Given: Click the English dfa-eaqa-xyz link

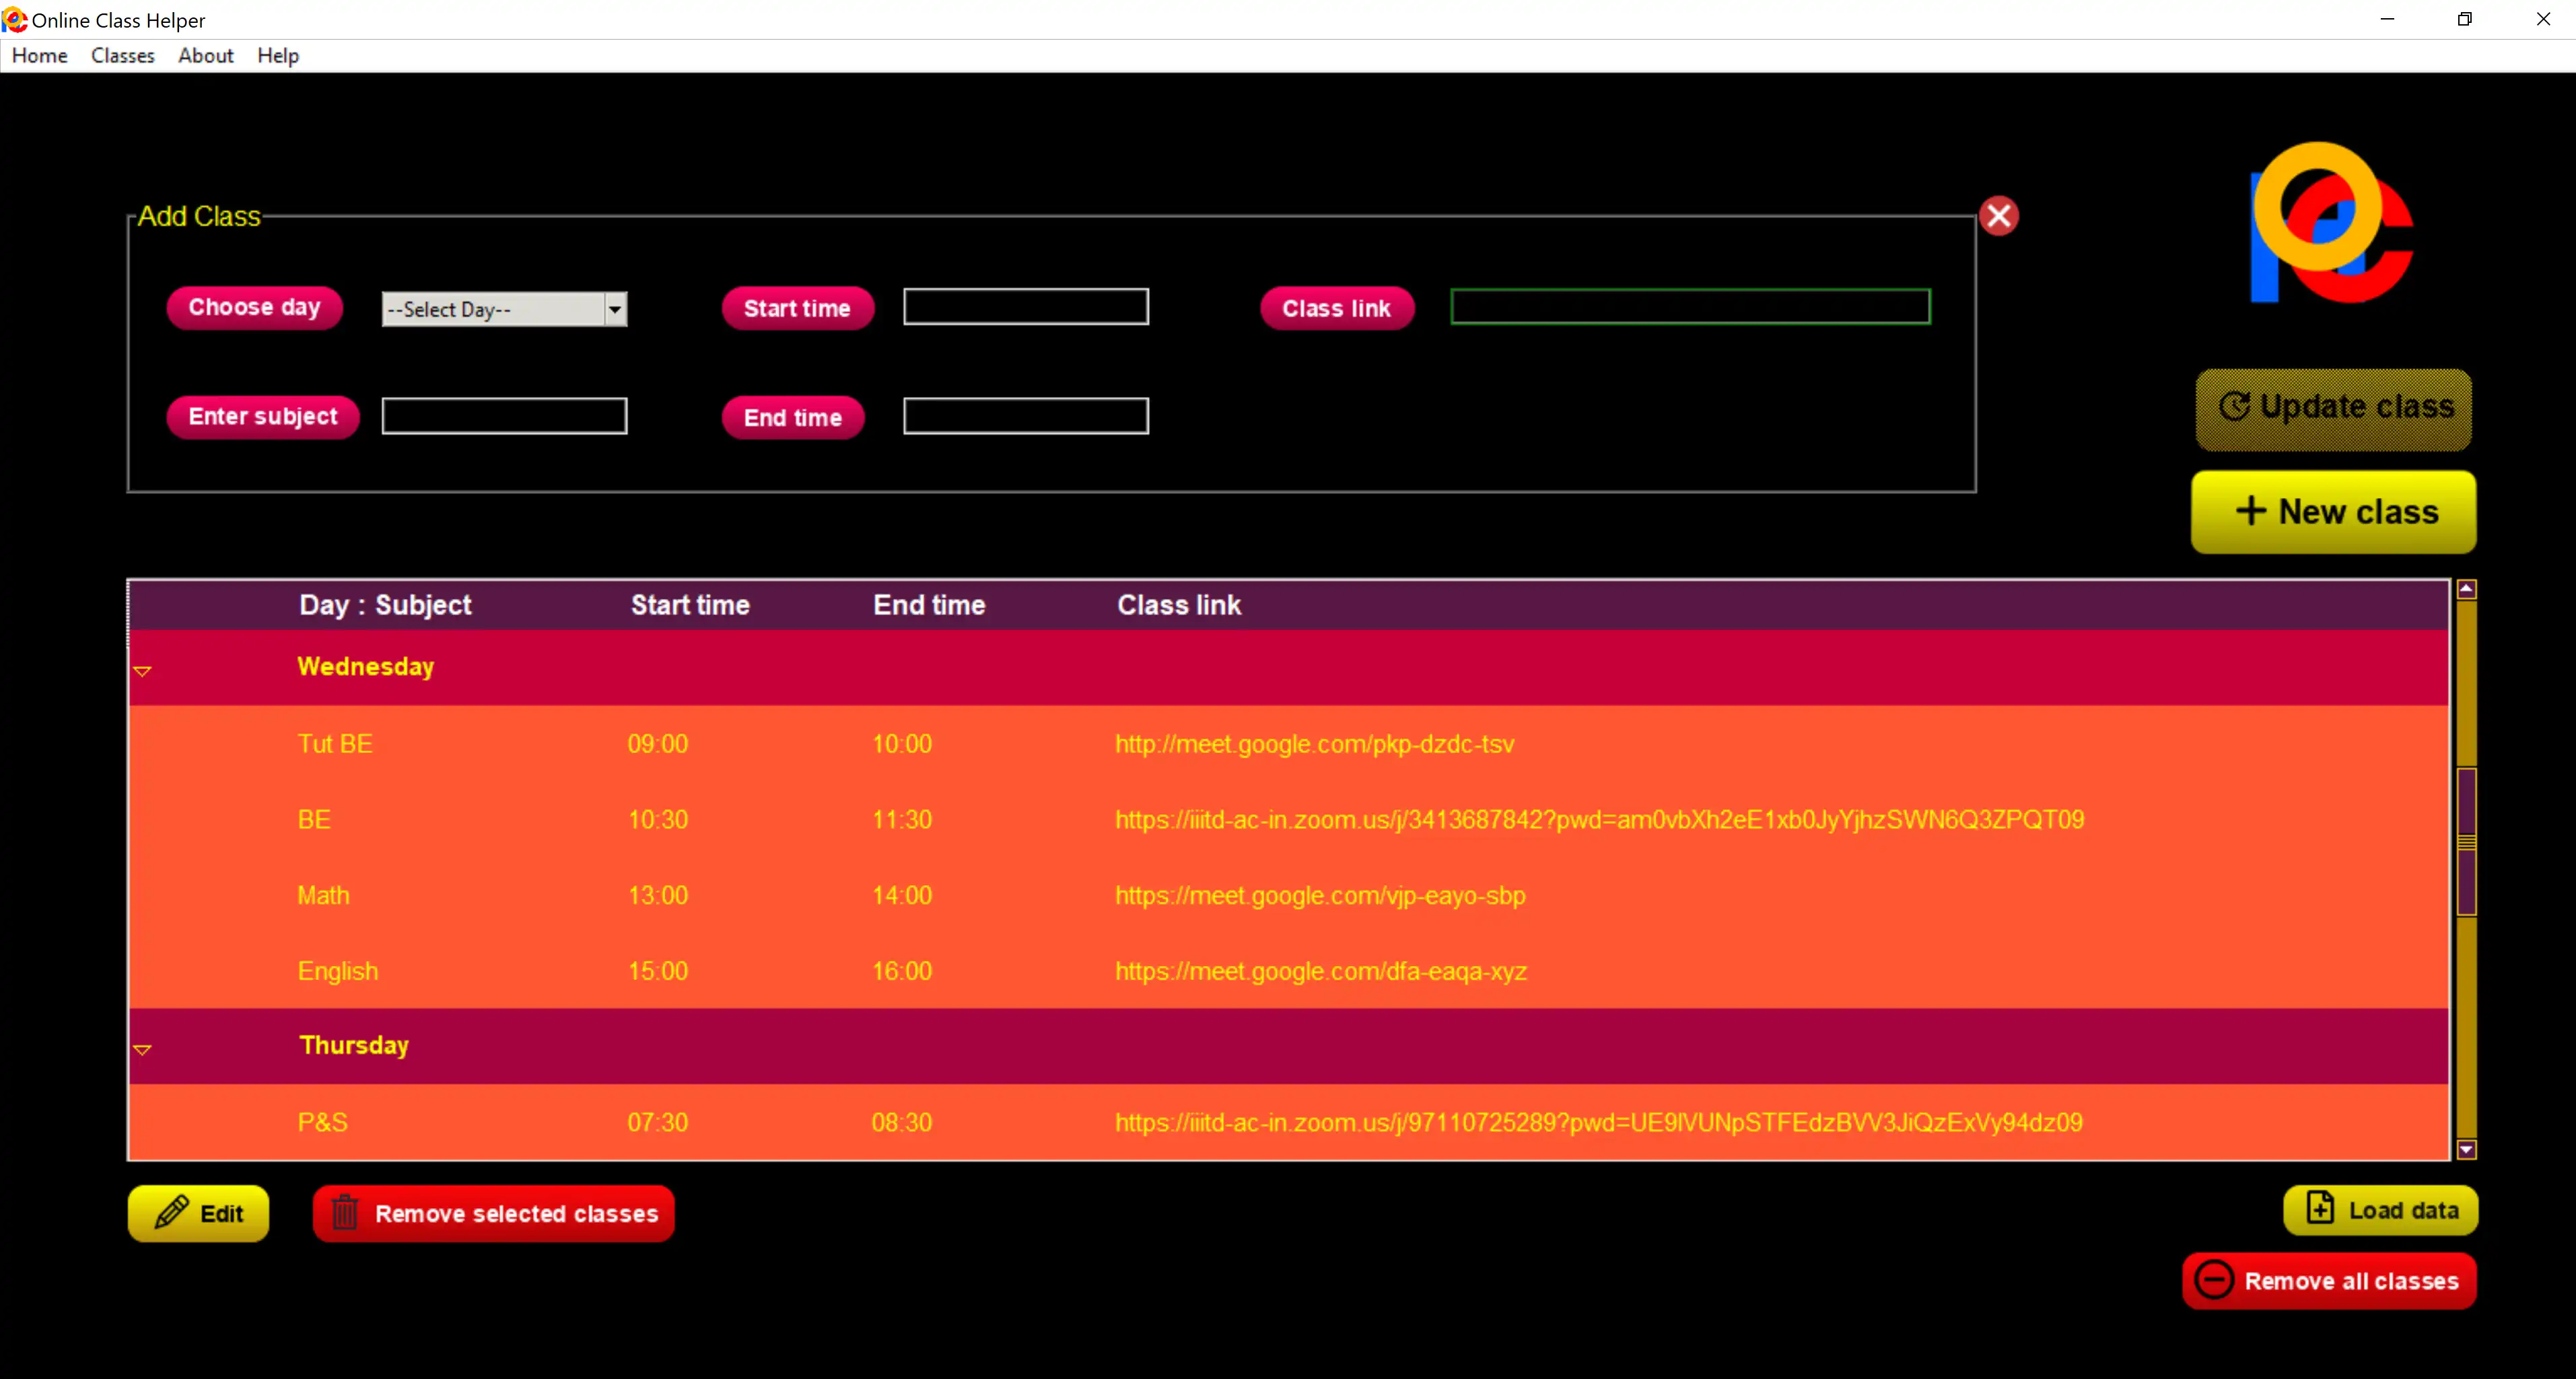Looking at the screenshot, I should pos(1321,971).
